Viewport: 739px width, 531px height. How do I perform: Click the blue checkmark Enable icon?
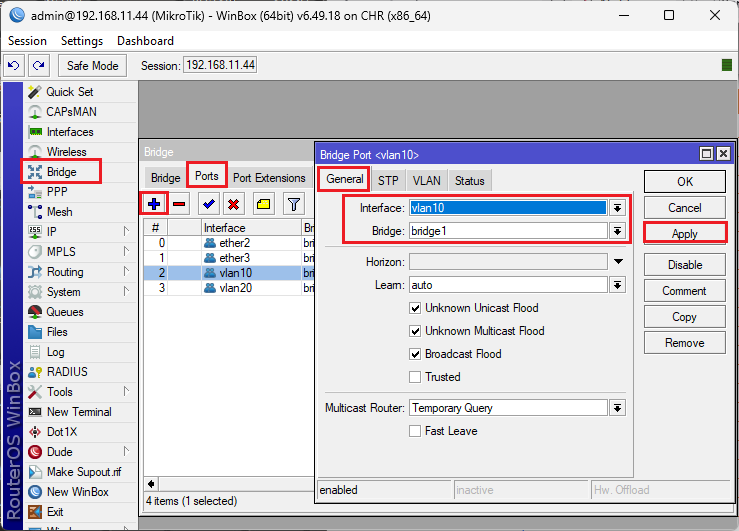coord(209,204)
